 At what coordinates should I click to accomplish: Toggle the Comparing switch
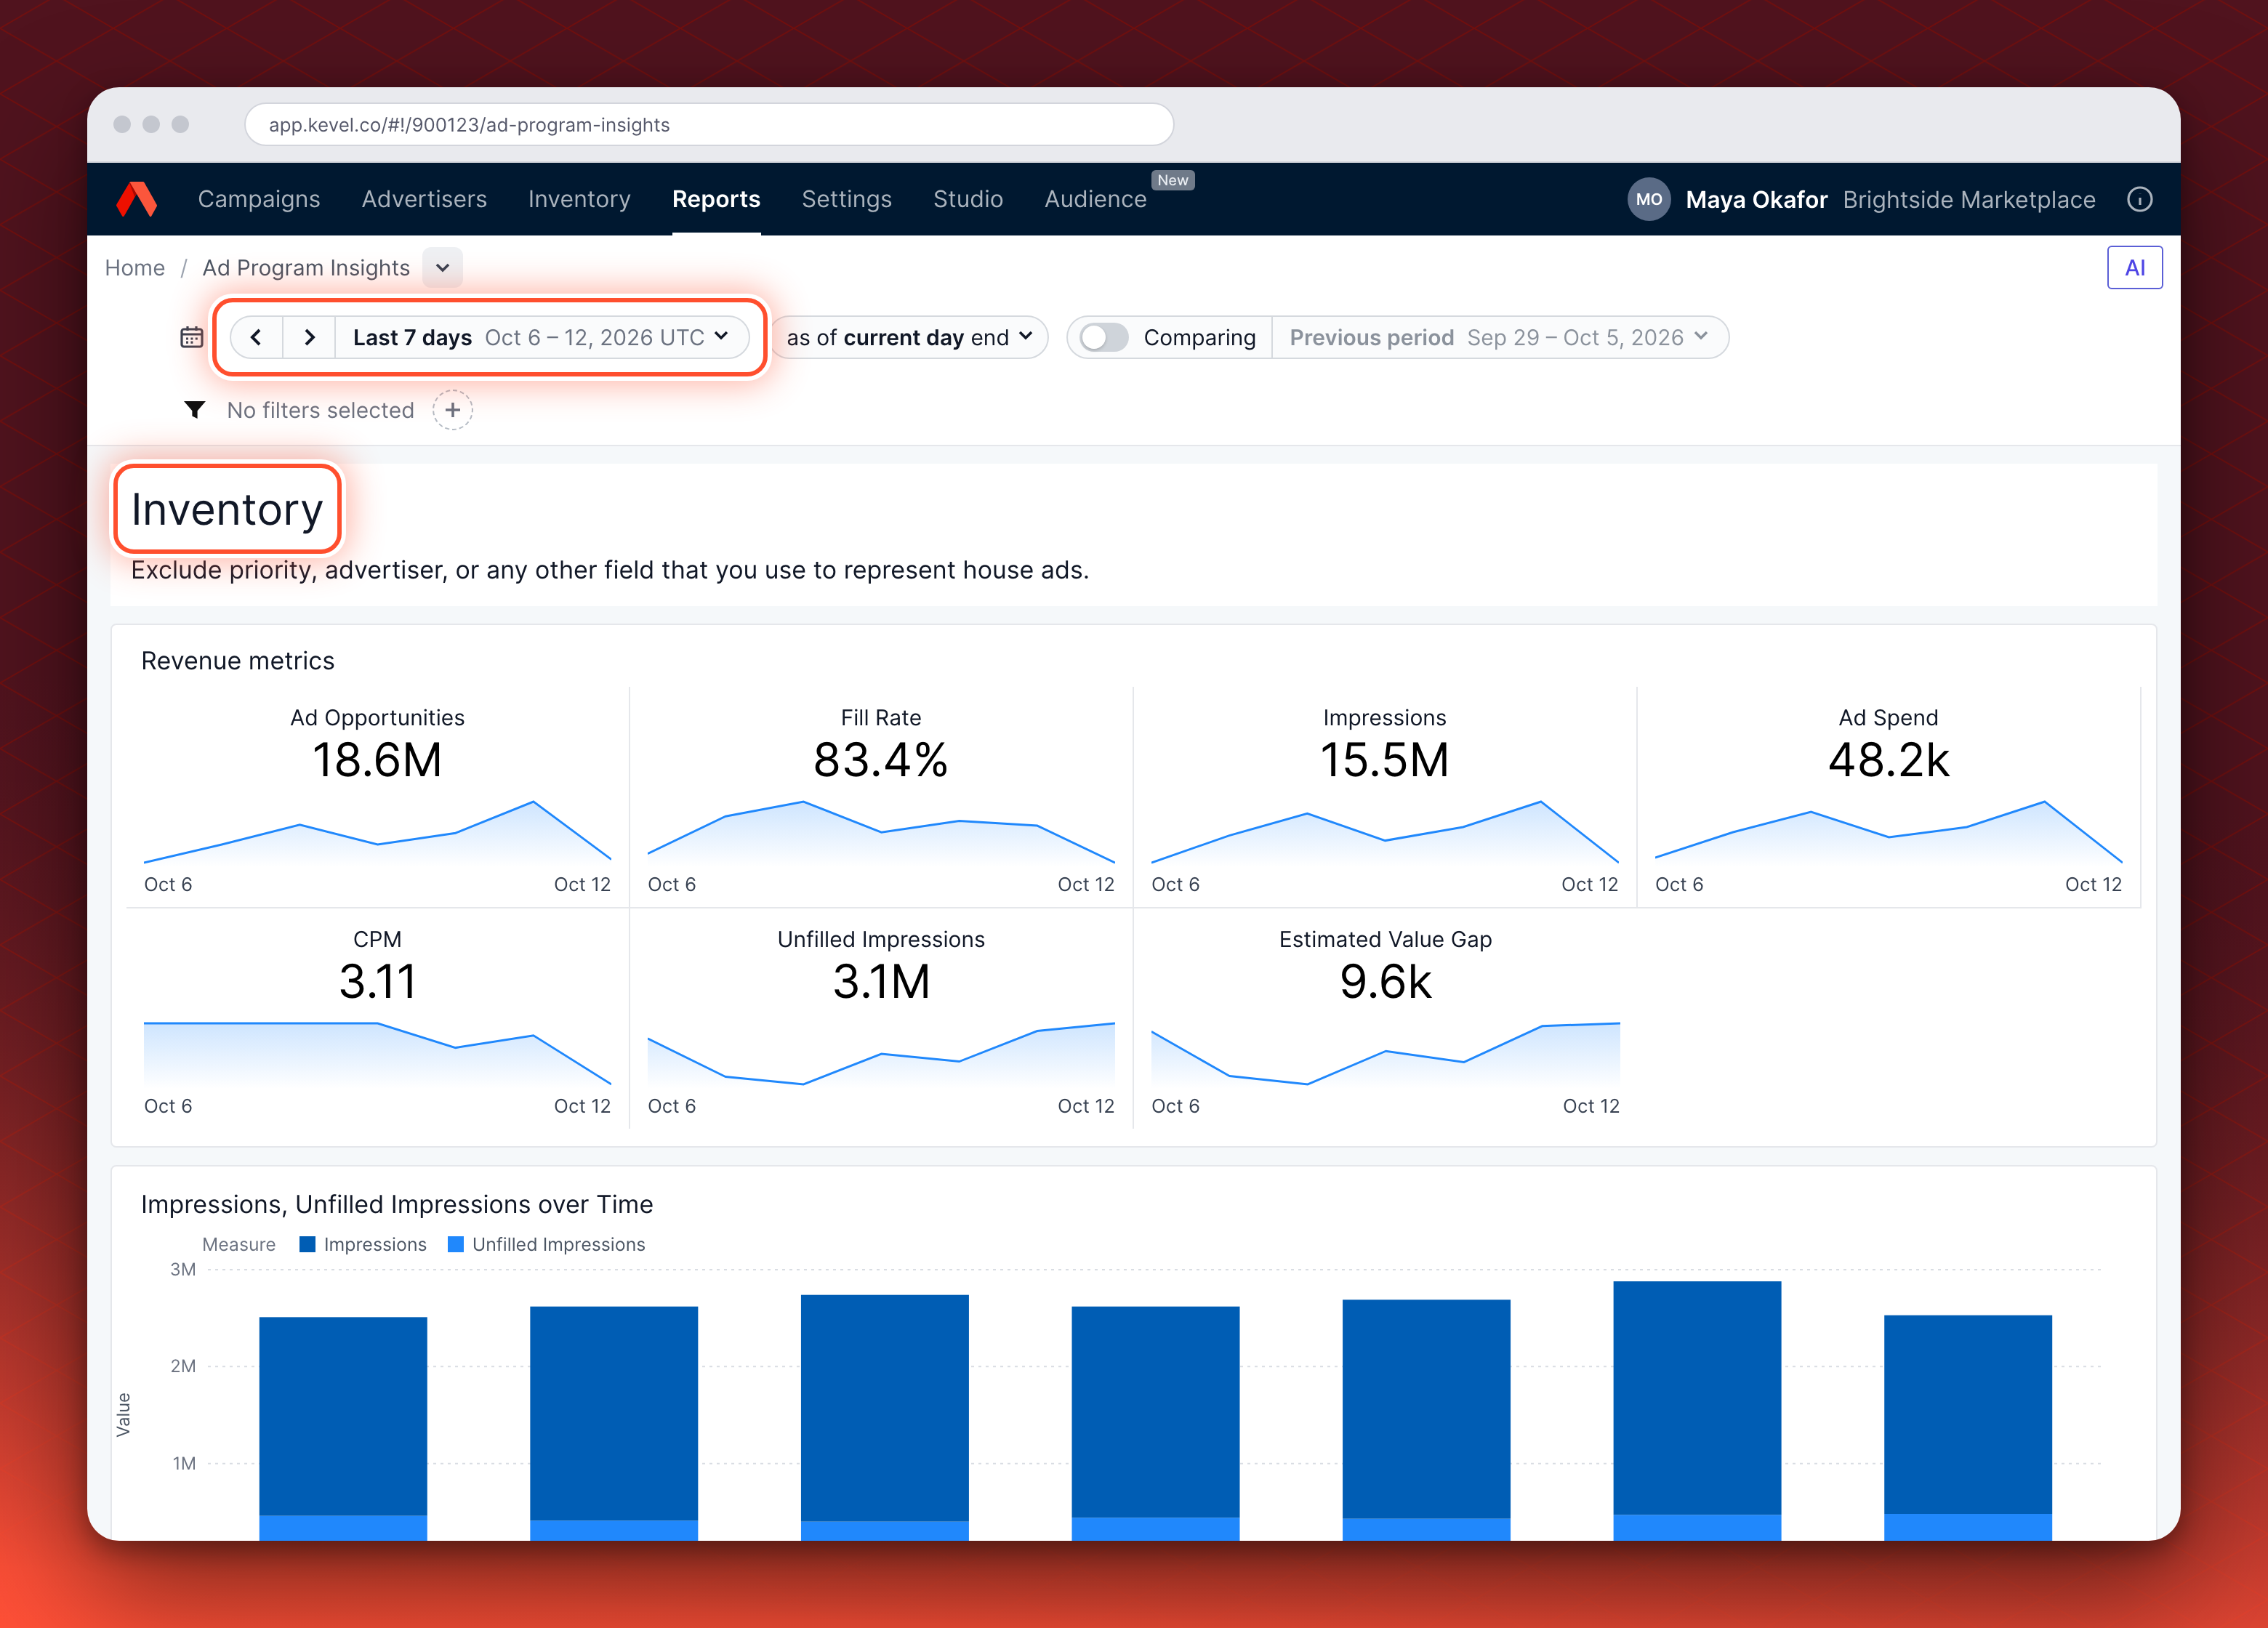1104,337
